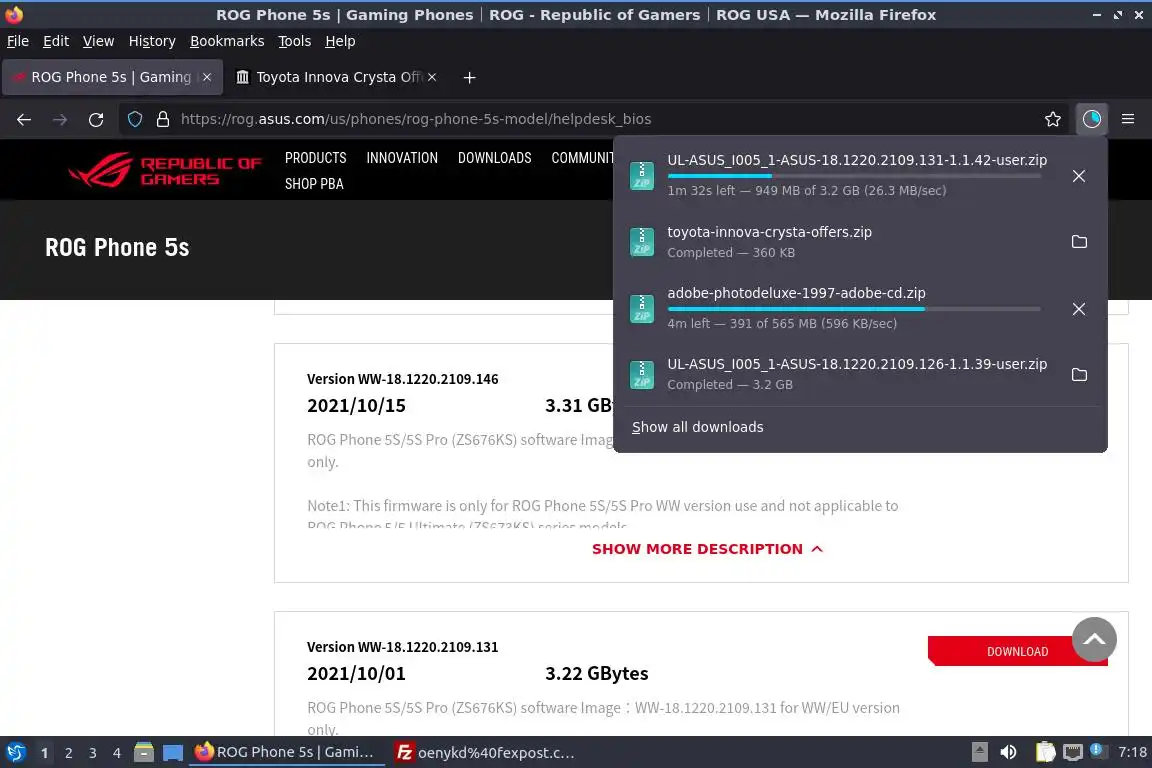
Task: Click zip icon of 2109.126-1.1.39 download
Action: pos(641,375)
